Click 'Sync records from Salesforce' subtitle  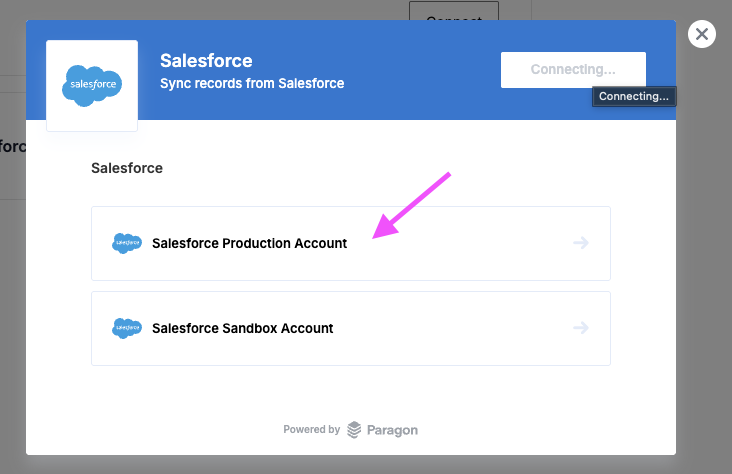252,83
